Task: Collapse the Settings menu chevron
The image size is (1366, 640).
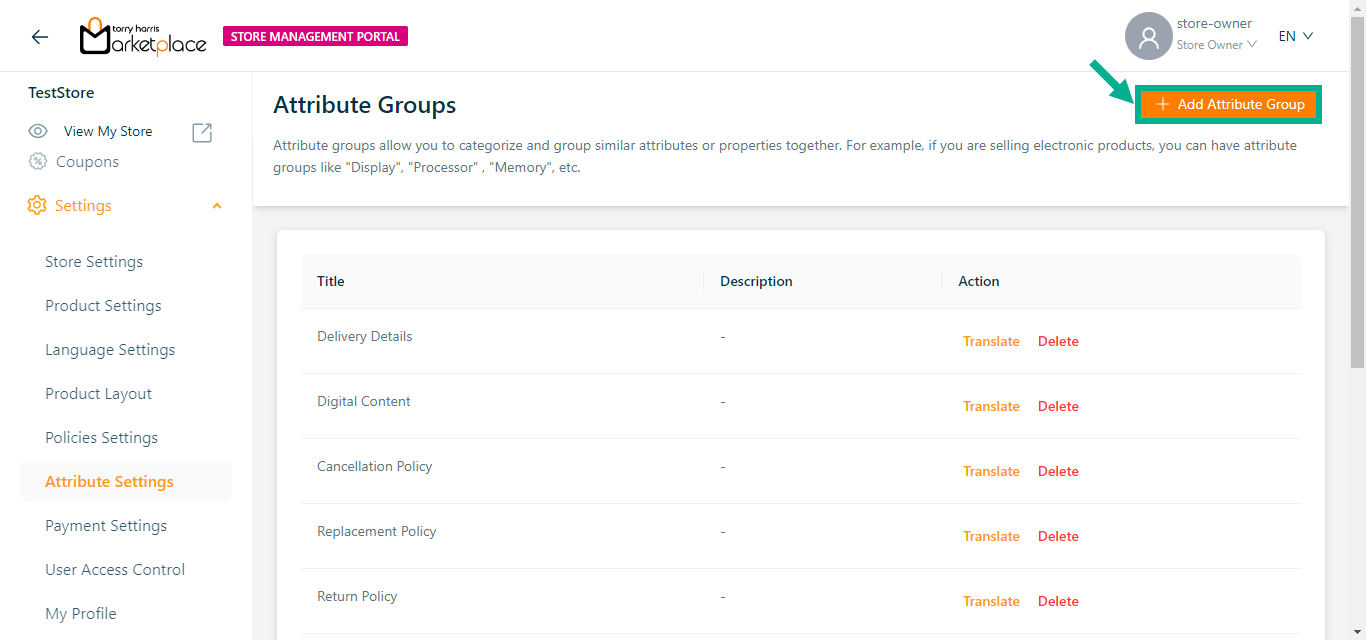Action: [217, 206]
